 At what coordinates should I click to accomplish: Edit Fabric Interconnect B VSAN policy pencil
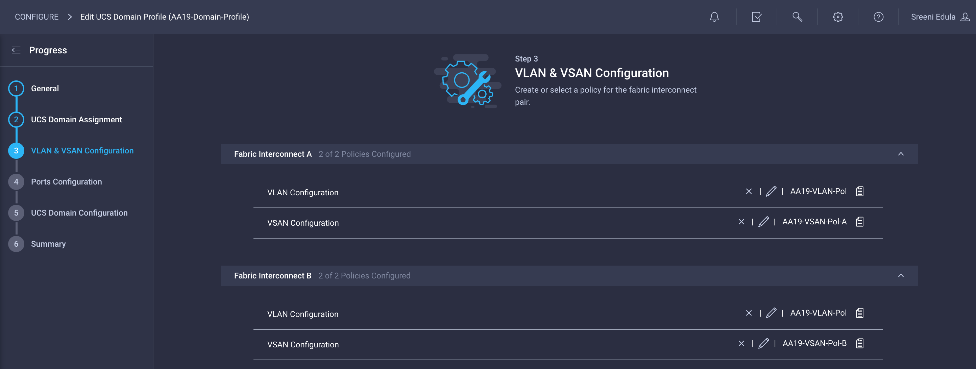(x=763, y=343)
